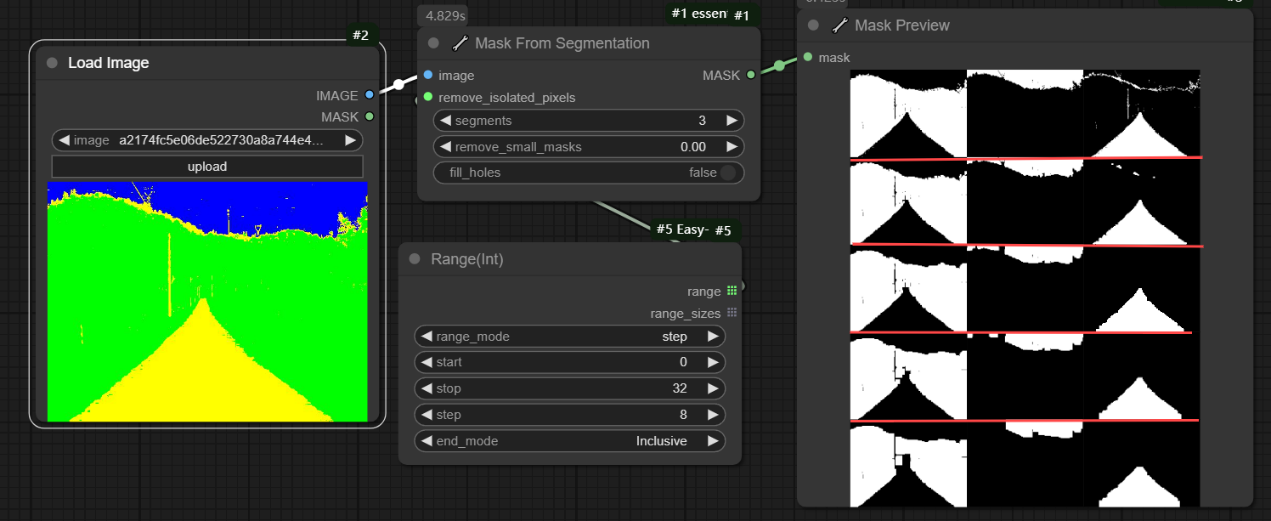The height and width of the screenshot is (521, 1271).
Task: Increase the segments value
Action: point(731,120)
